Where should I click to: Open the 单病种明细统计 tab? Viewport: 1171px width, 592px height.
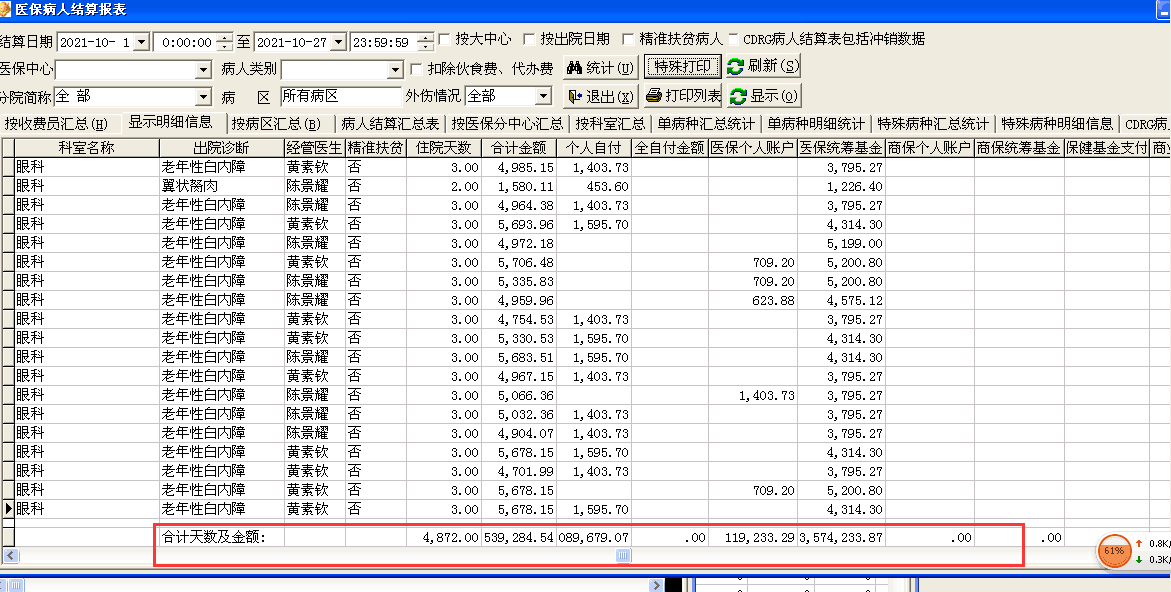pos(816,123)
